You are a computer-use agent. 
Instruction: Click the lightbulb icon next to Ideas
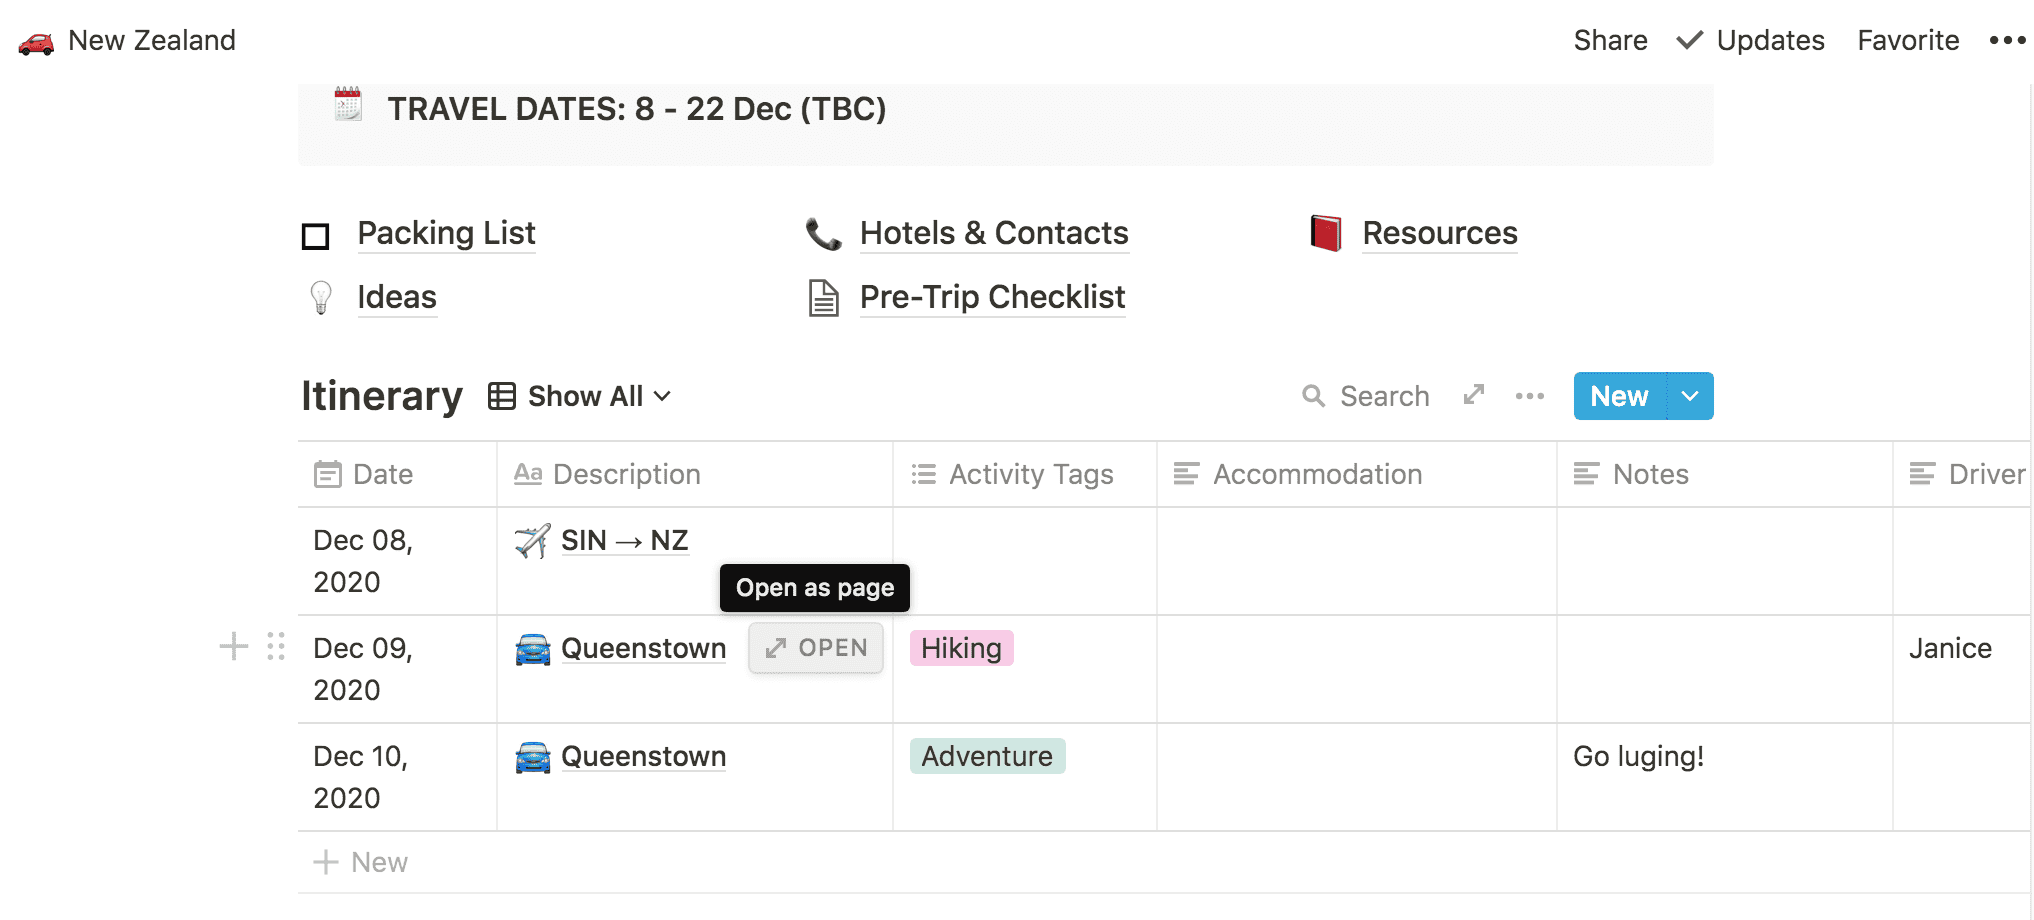pos(321,298)
